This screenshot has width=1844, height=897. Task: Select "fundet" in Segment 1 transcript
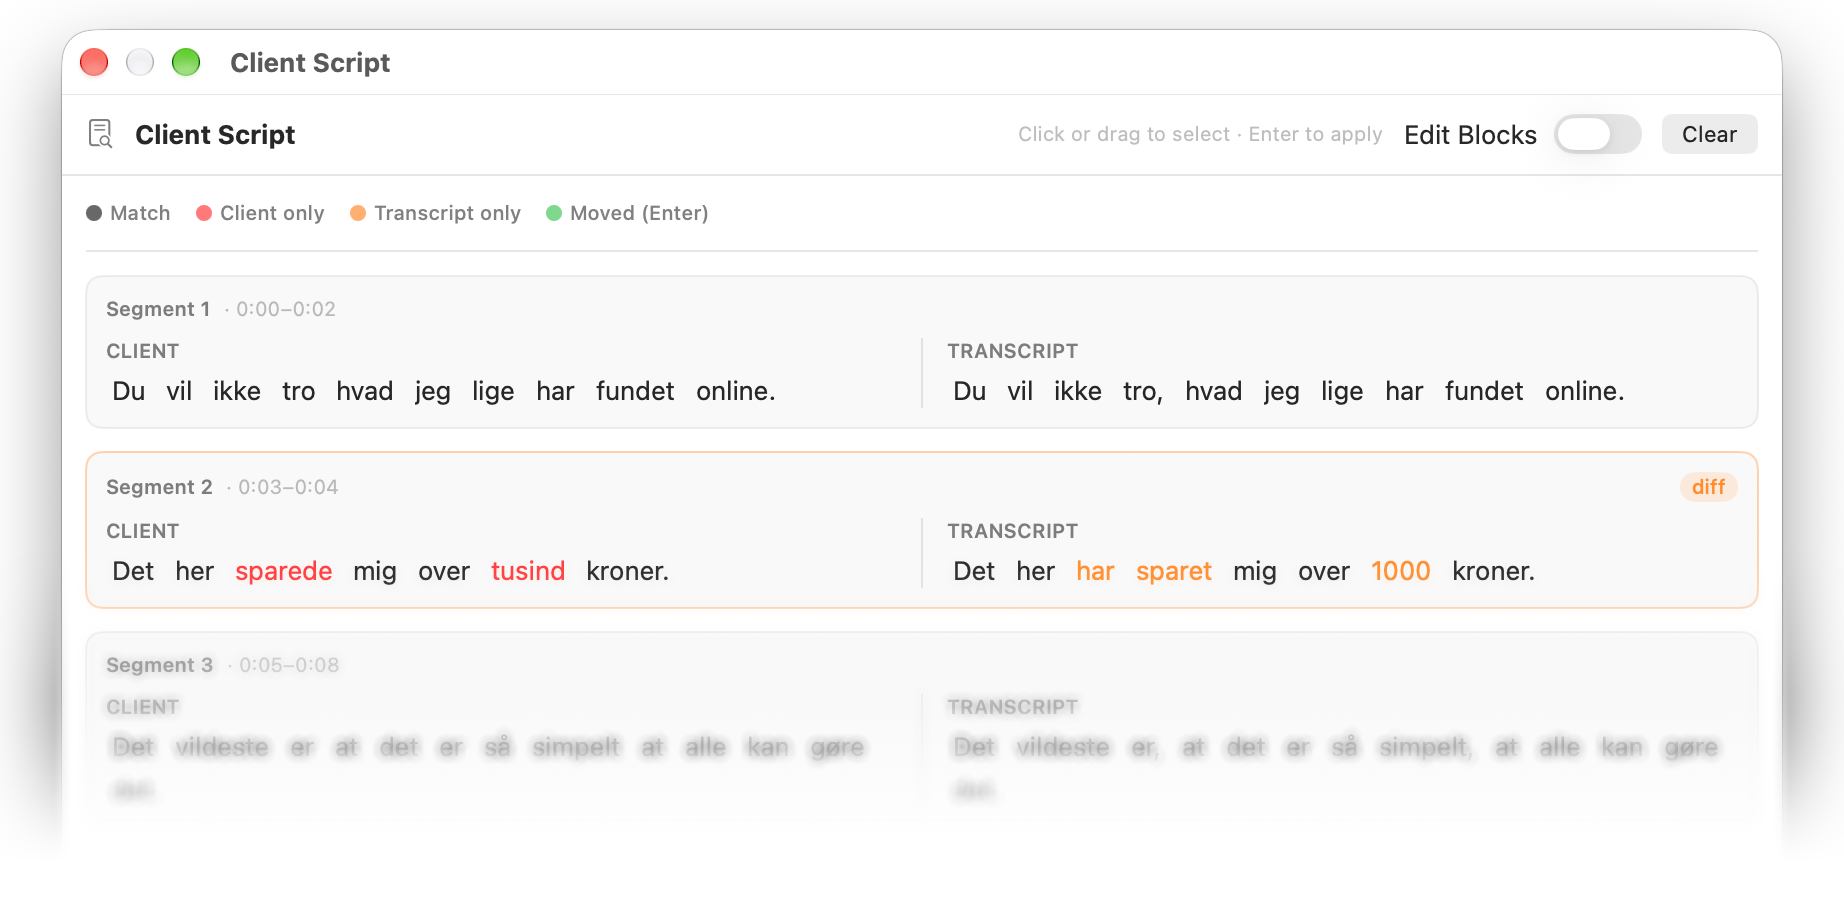click(1484, 391)
